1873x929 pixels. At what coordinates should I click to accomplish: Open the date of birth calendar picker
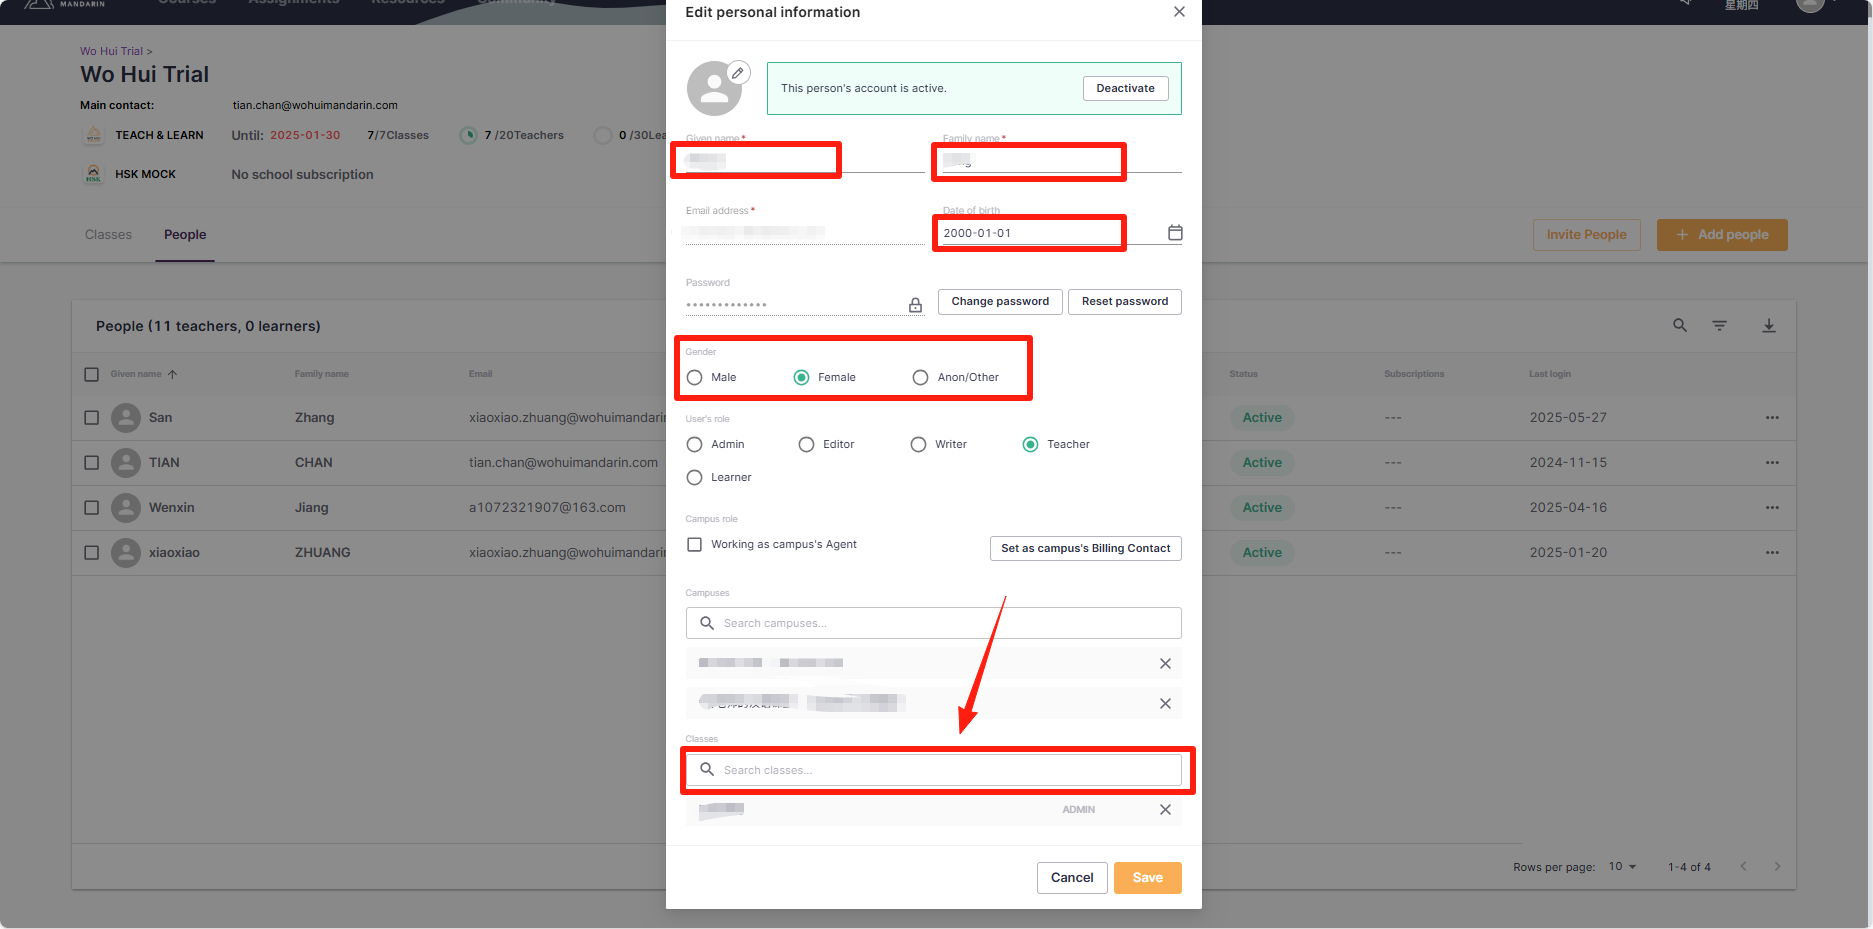1175,233
